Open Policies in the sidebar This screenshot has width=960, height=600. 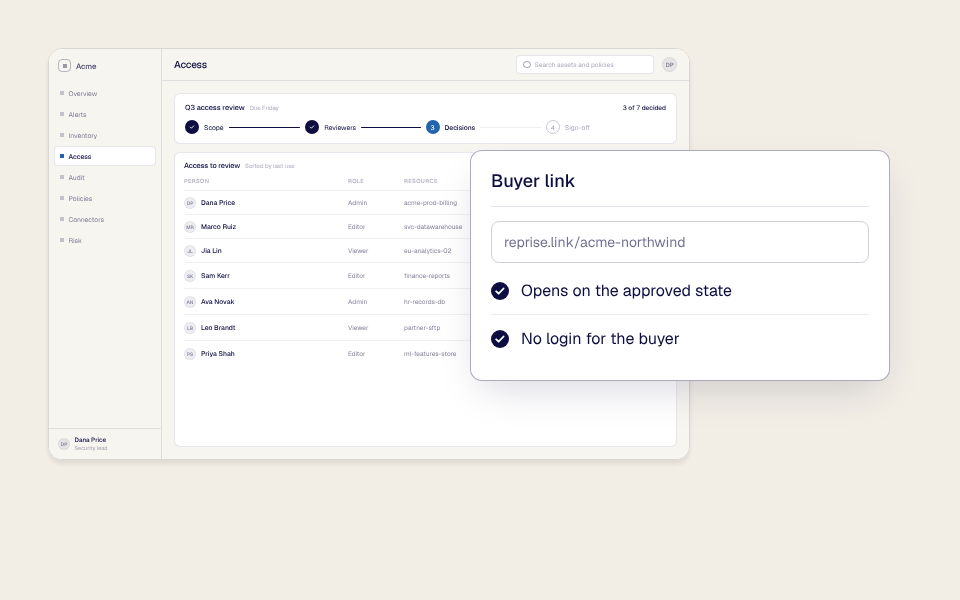(x=105, y=198)
